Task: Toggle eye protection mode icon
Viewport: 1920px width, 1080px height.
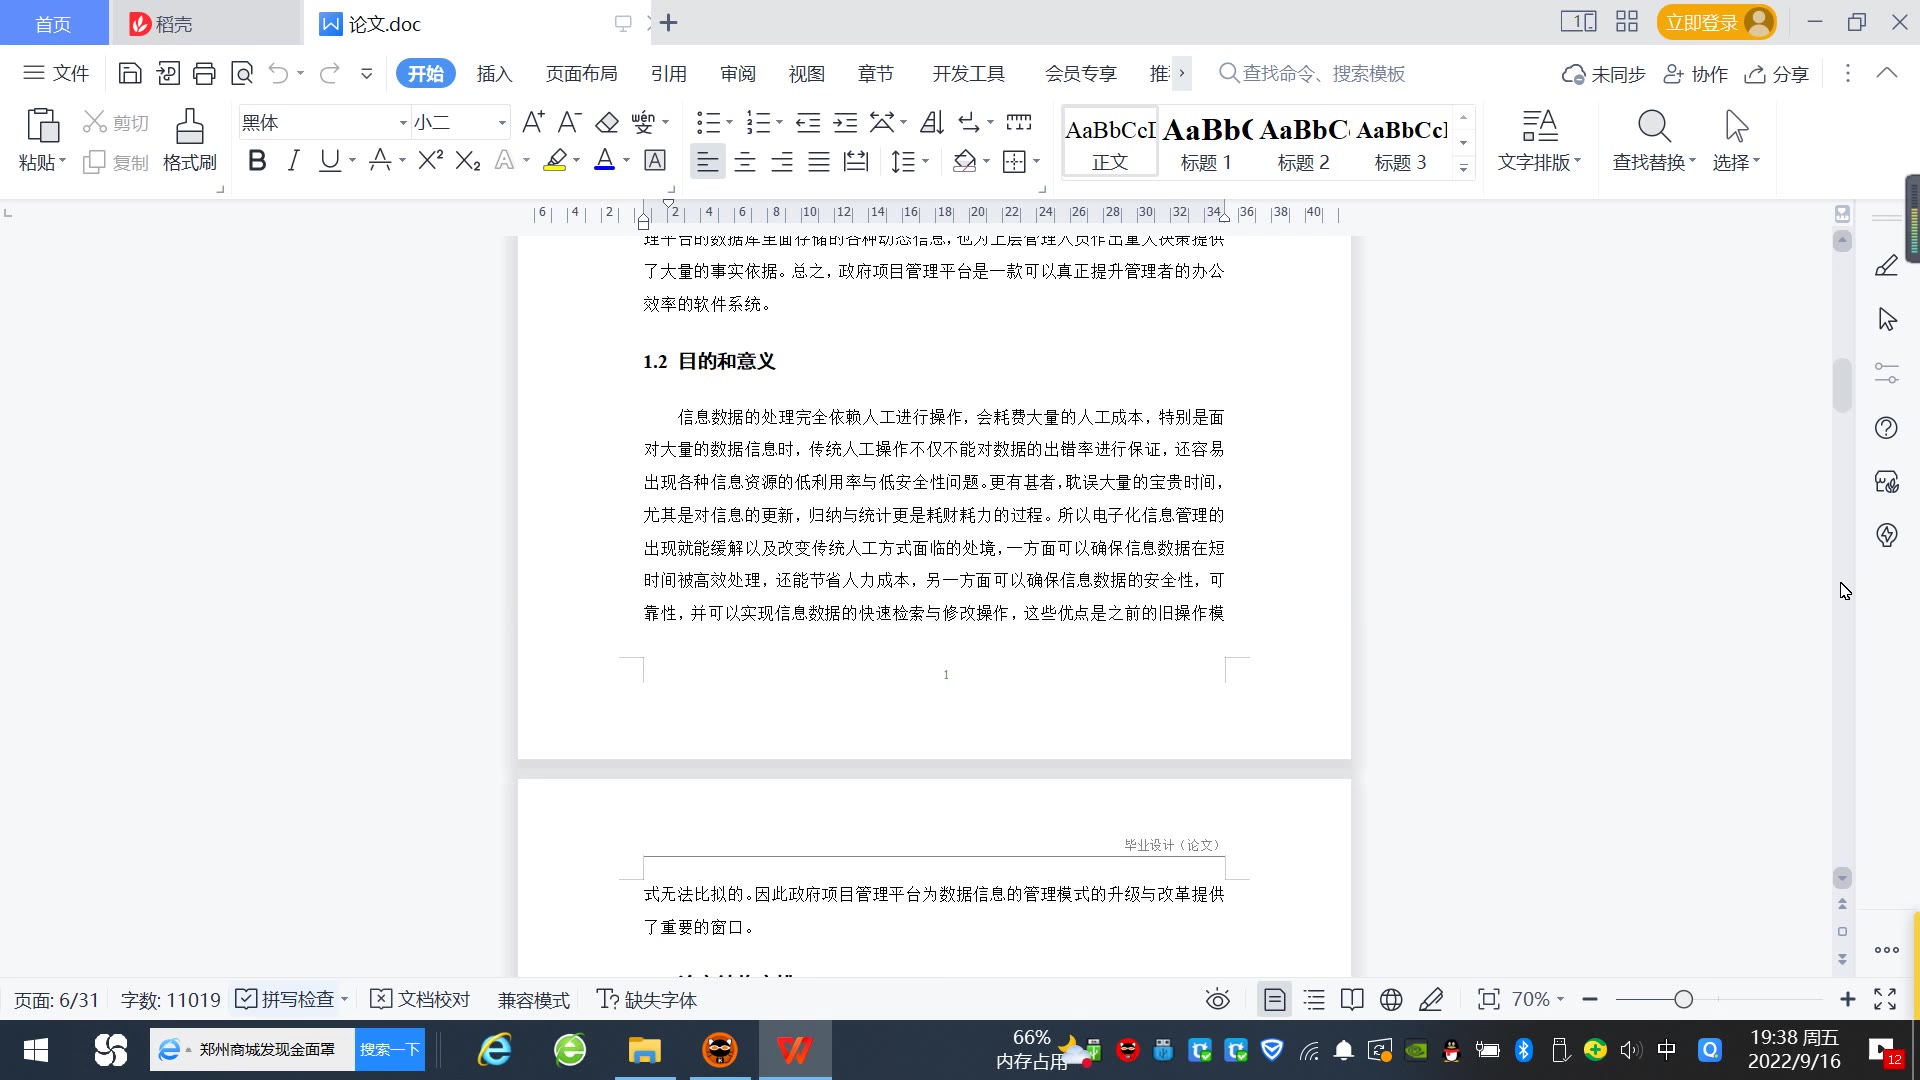Action: (x=1217, y=999)
